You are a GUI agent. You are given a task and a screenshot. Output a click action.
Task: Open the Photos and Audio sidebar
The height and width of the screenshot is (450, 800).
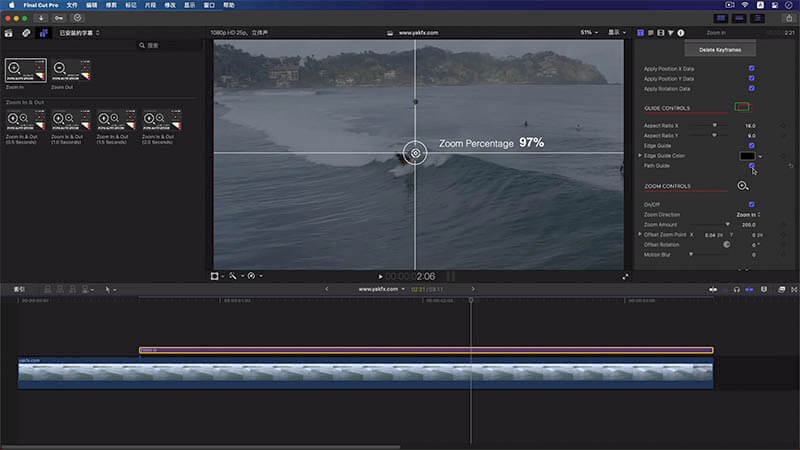(x=26, y=33)
